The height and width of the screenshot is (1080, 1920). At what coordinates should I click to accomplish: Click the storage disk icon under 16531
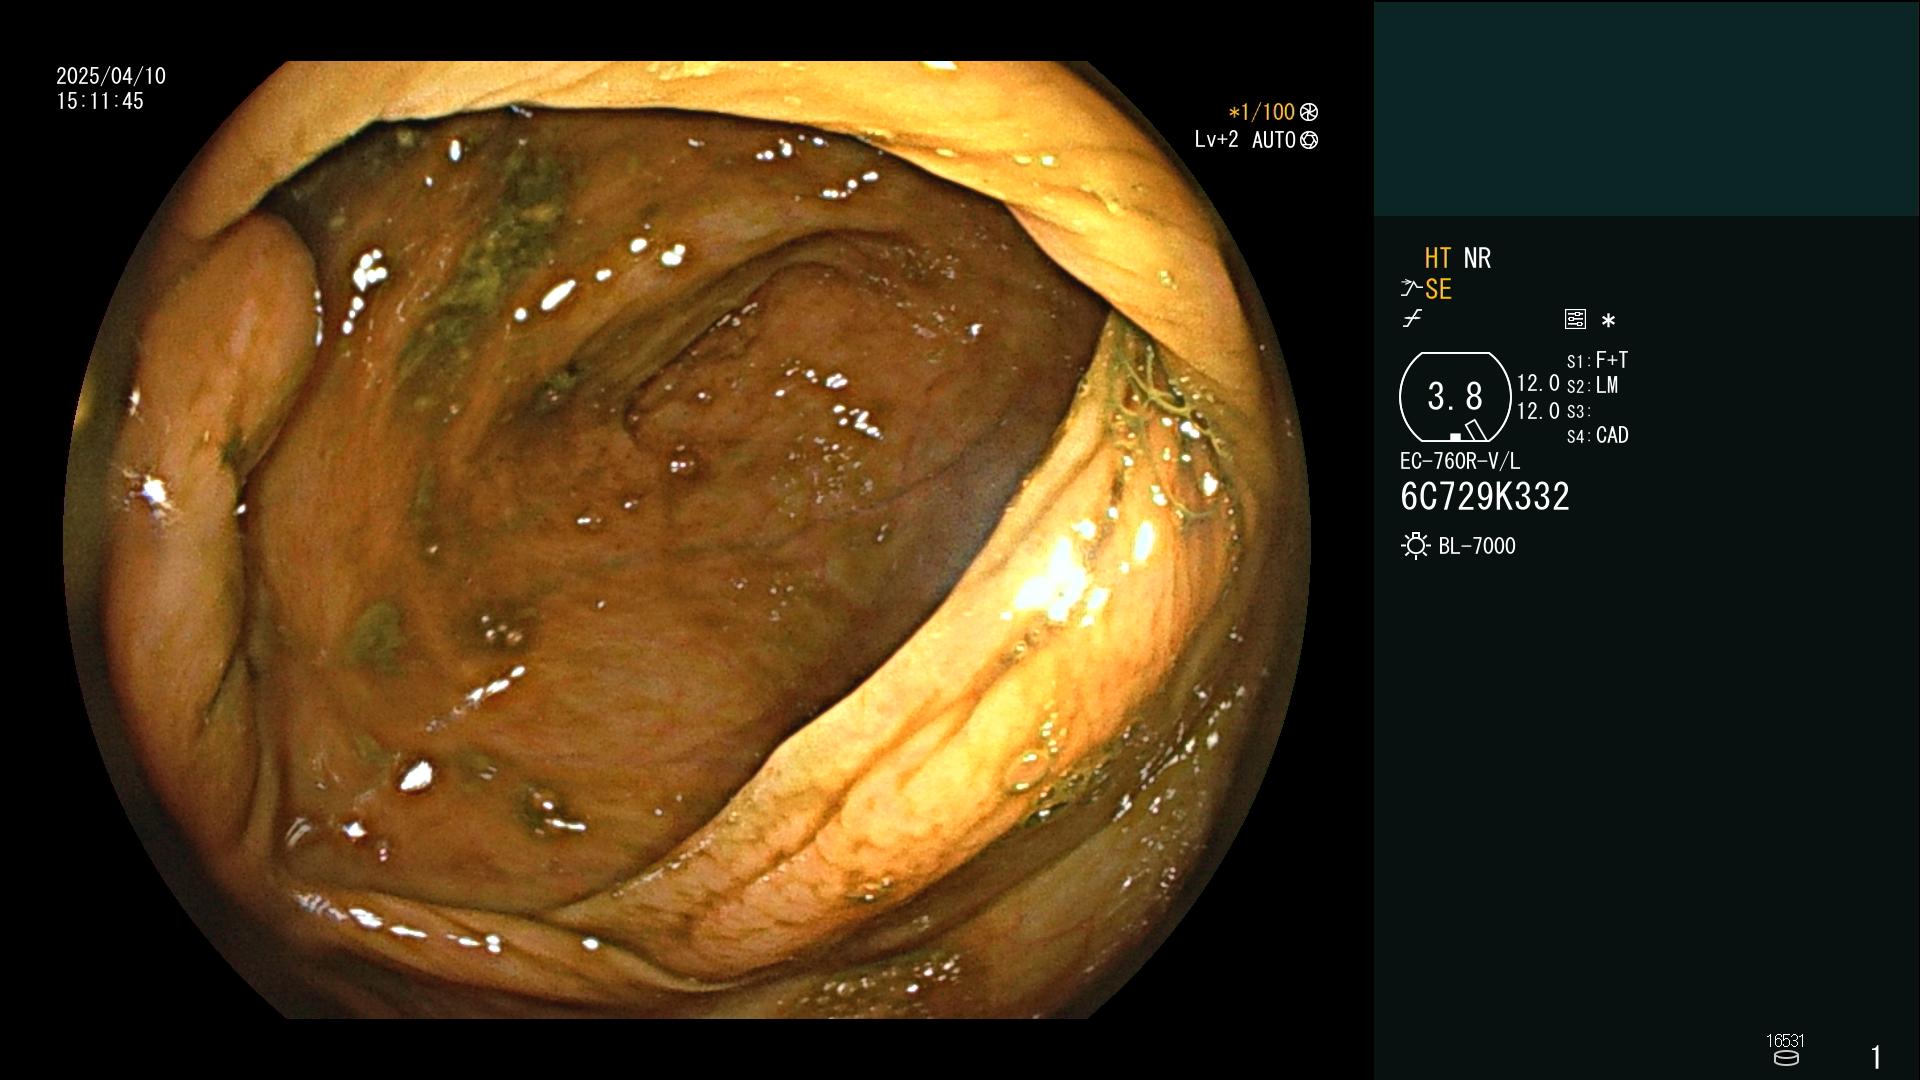(x=1786, y=1058)
